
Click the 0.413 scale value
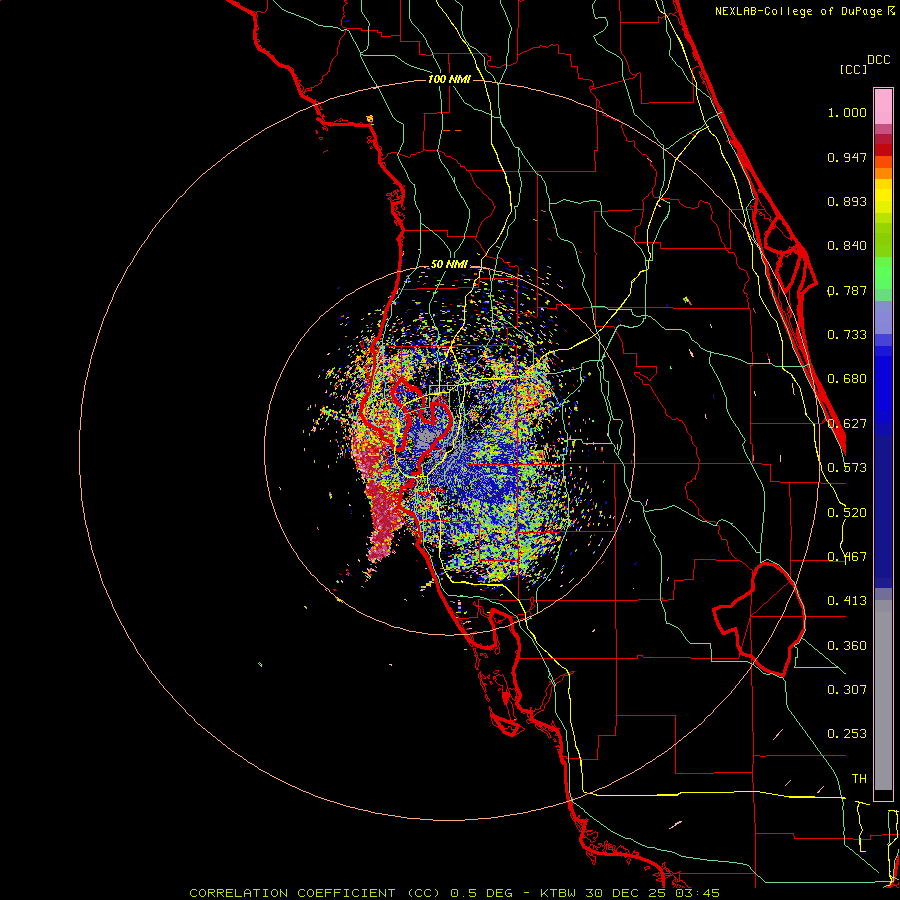point(847,601)
